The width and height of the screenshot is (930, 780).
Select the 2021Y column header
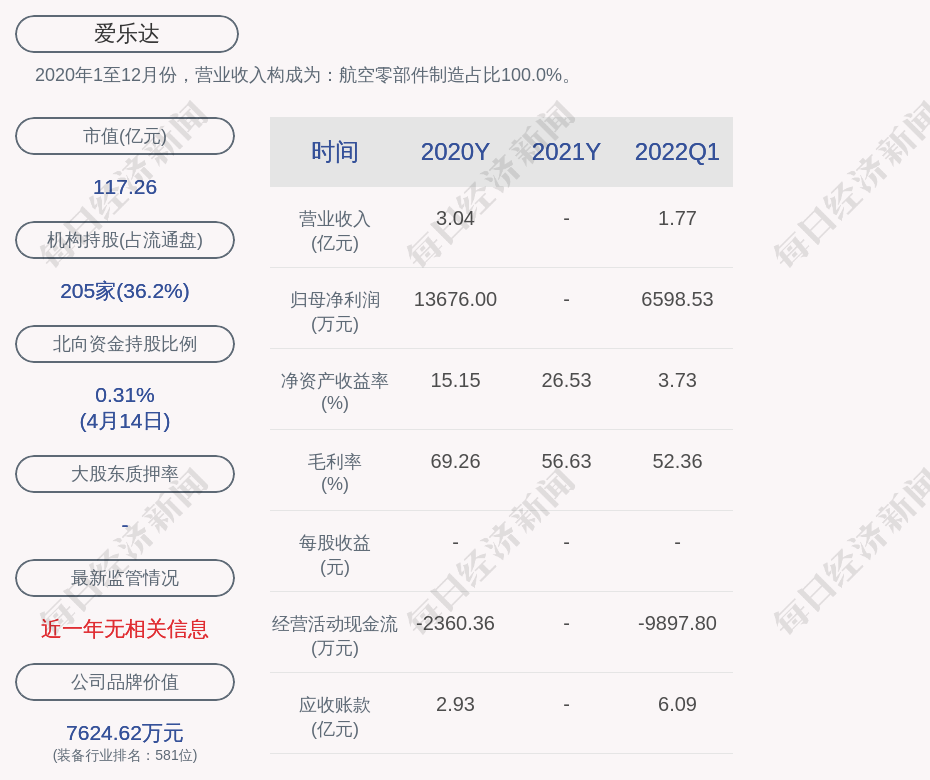pyautogui.click(x=566, y=152)
